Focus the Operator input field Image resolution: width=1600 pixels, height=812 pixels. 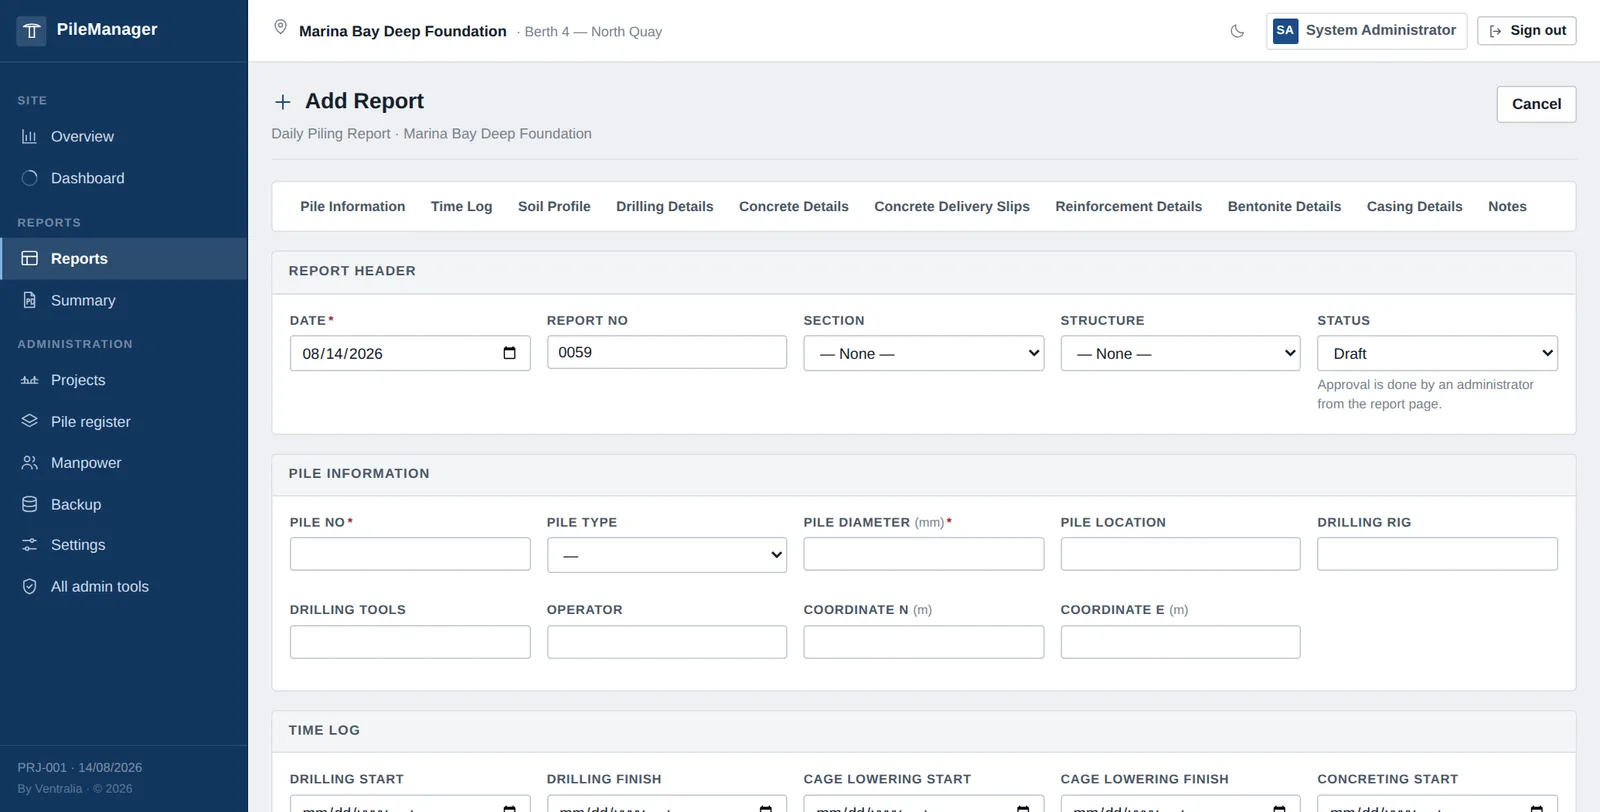pos(667,642)
